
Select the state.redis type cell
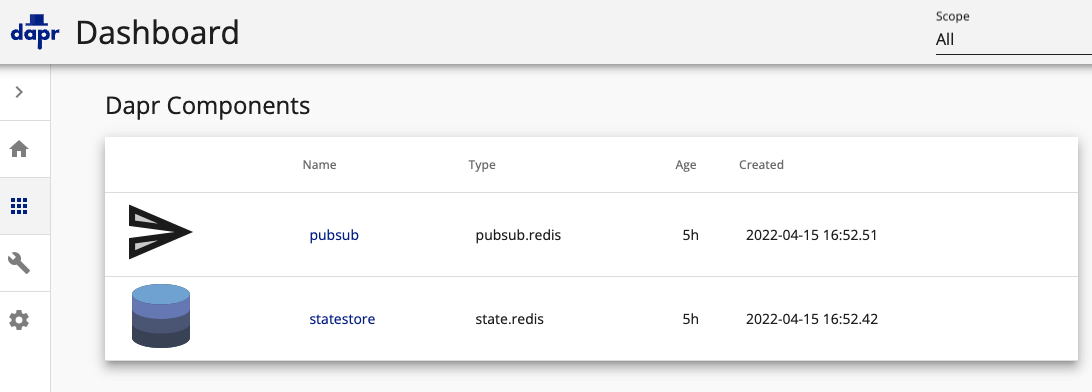510,320
